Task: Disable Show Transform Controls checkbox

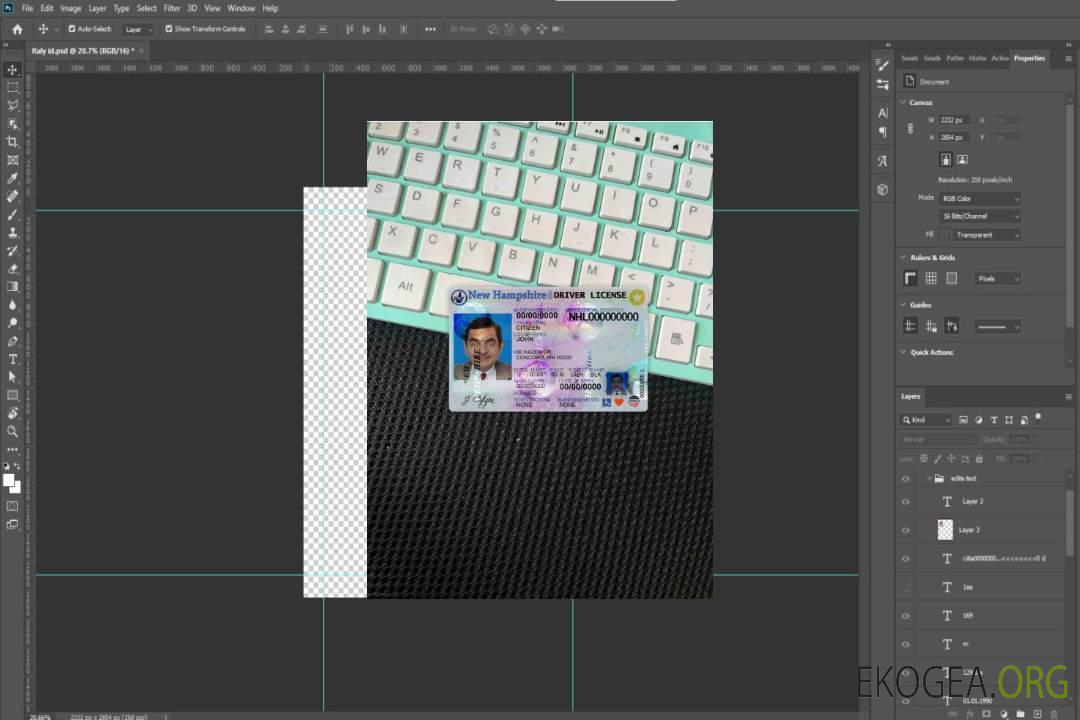Action: point(168,29)
